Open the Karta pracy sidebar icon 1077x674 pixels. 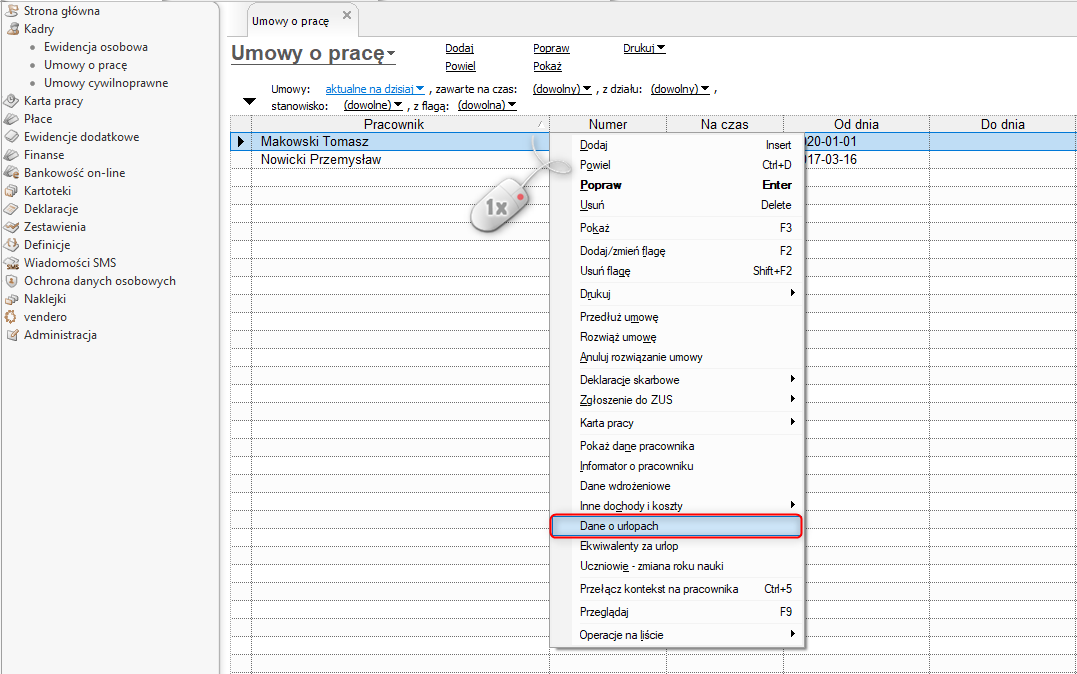tap(11, 101)
